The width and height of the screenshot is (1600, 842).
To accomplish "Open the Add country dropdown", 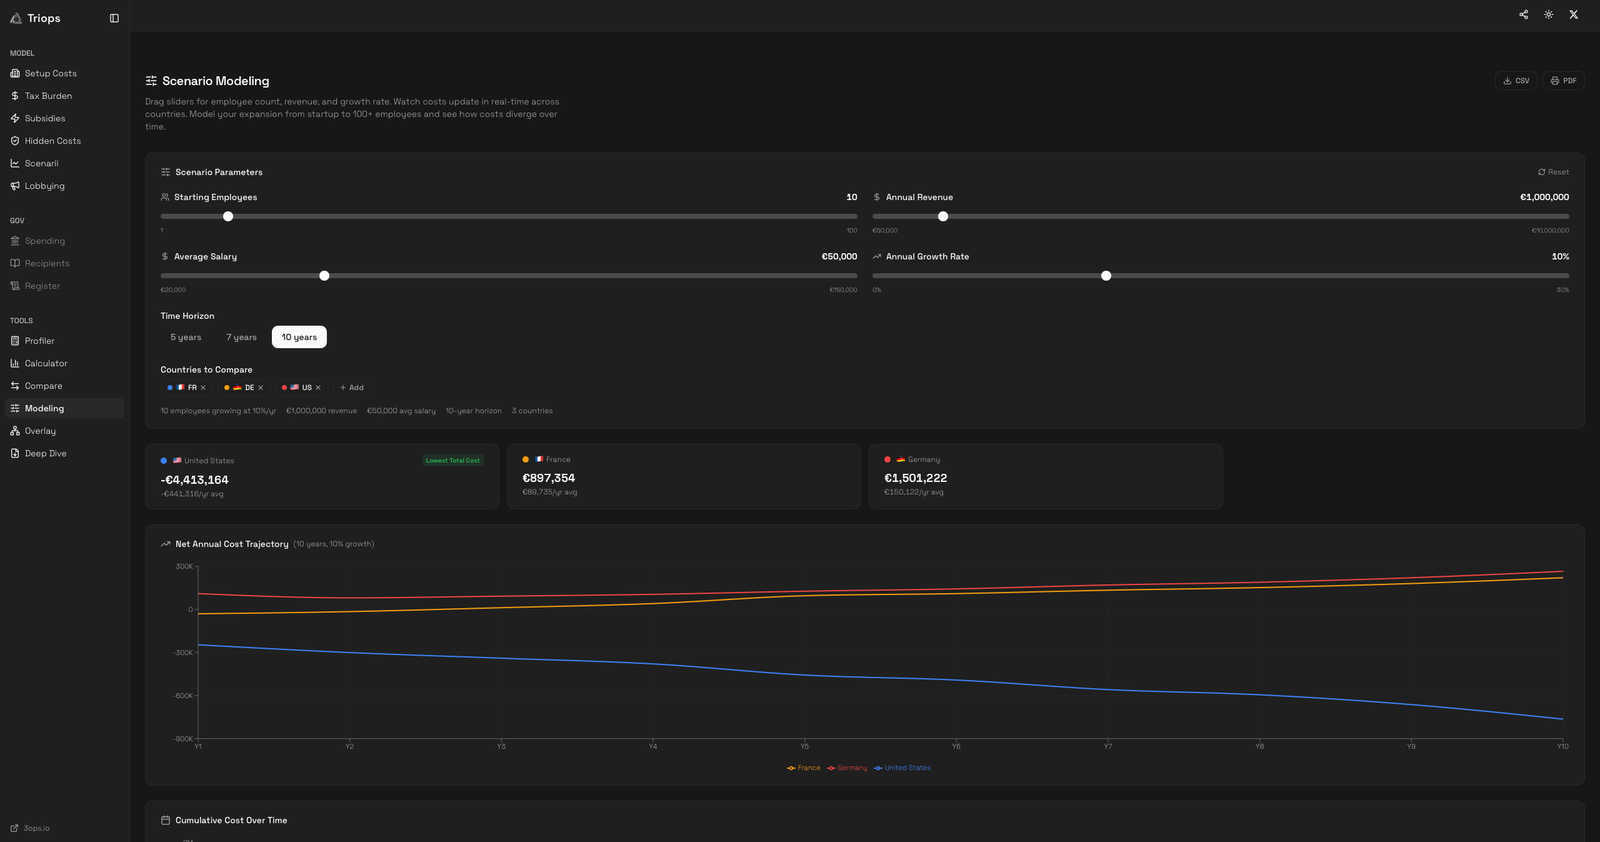I will 352,388.
